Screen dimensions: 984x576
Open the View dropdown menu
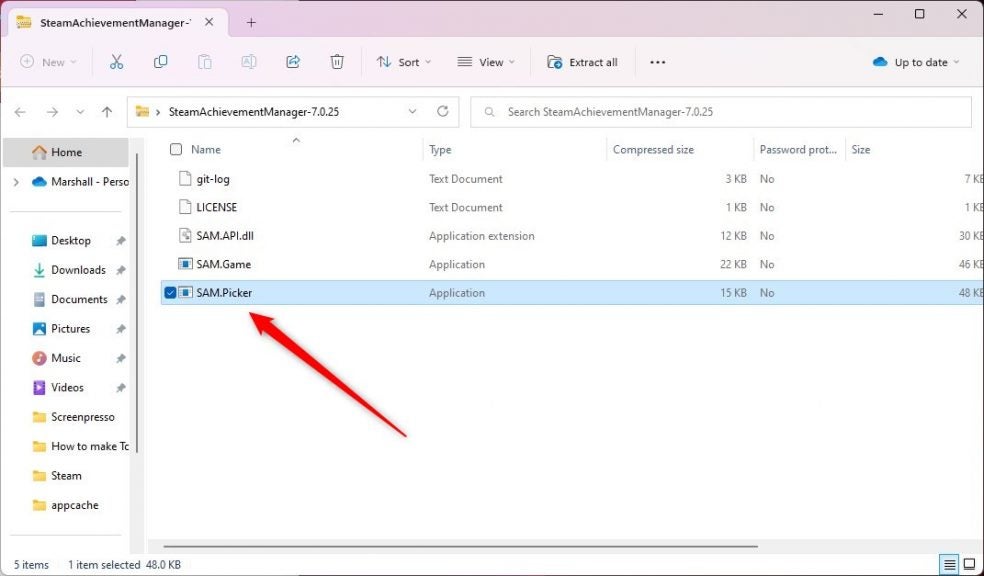click(x=486, y=62)
